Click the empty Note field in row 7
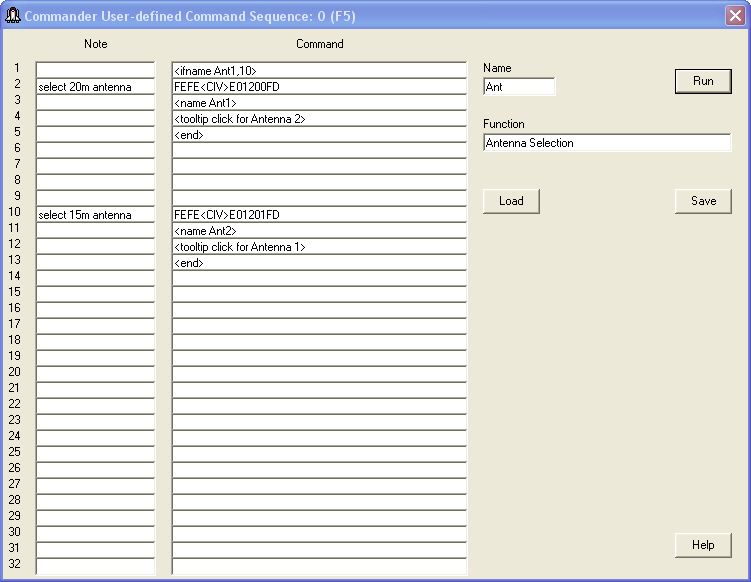Image resolution: width=751 pixels, height=582 pixels. (x=95, y=167)
